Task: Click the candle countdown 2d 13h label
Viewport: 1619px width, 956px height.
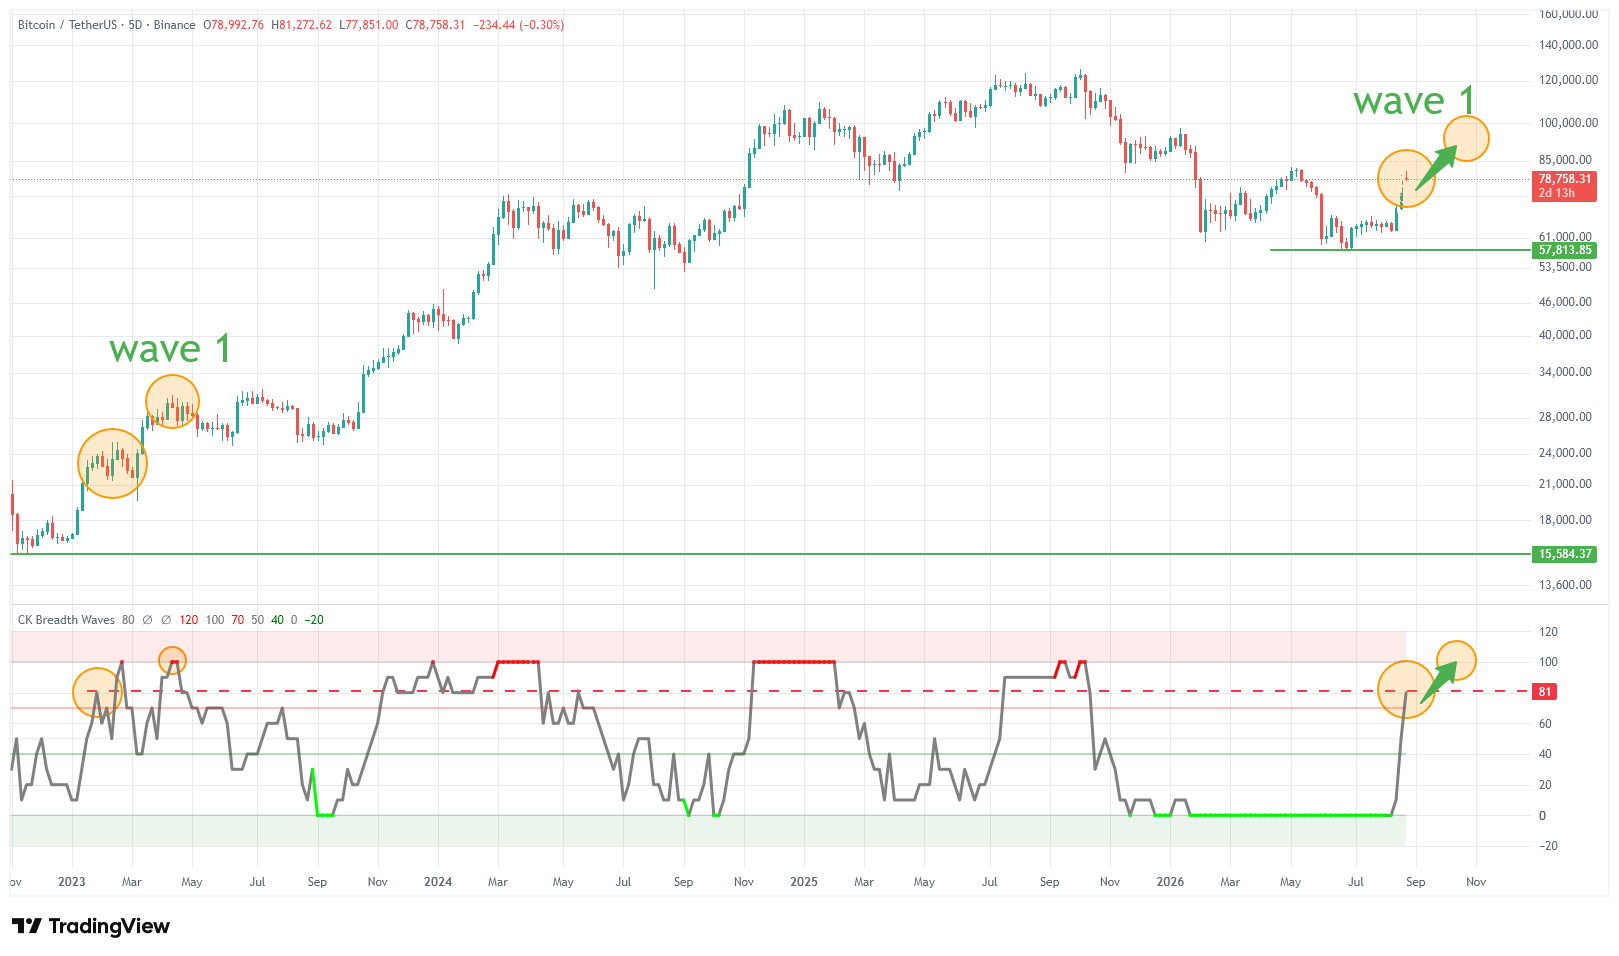Action: click(x=1556, y=193)
